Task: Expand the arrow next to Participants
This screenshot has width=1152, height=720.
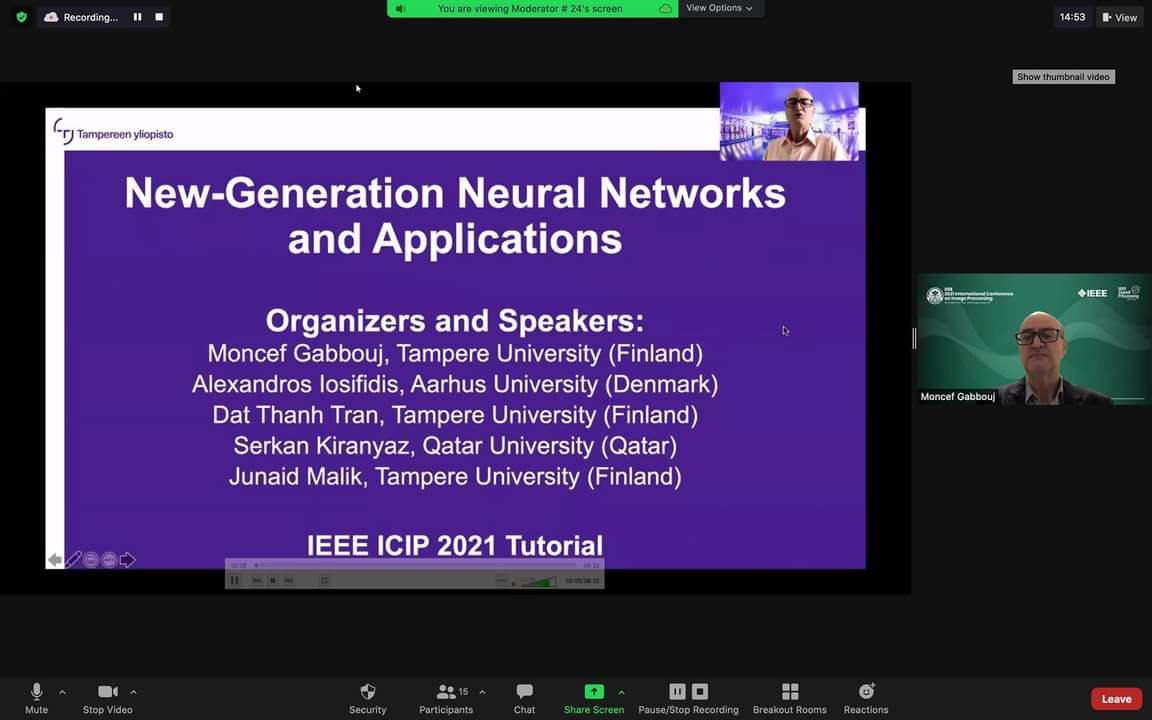Action: (482, 692)
